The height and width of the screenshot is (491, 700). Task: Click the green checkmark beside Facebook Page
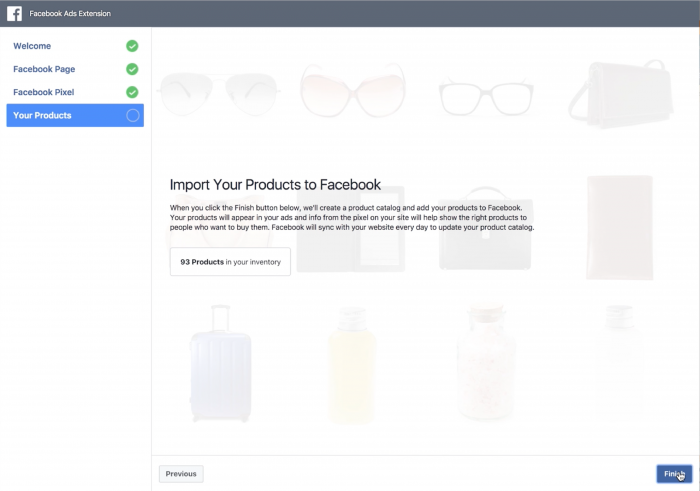[132, 69]
